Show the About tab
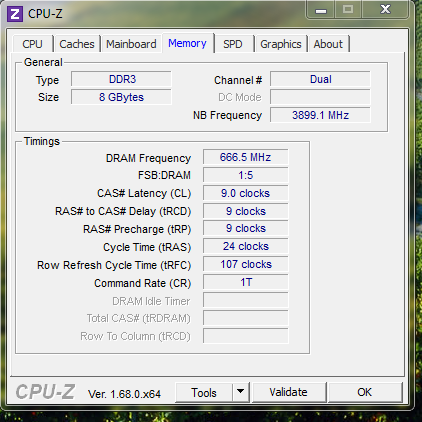Image resolution: width=422 pixels, height=422 pixels. click(x=328, y=44)
